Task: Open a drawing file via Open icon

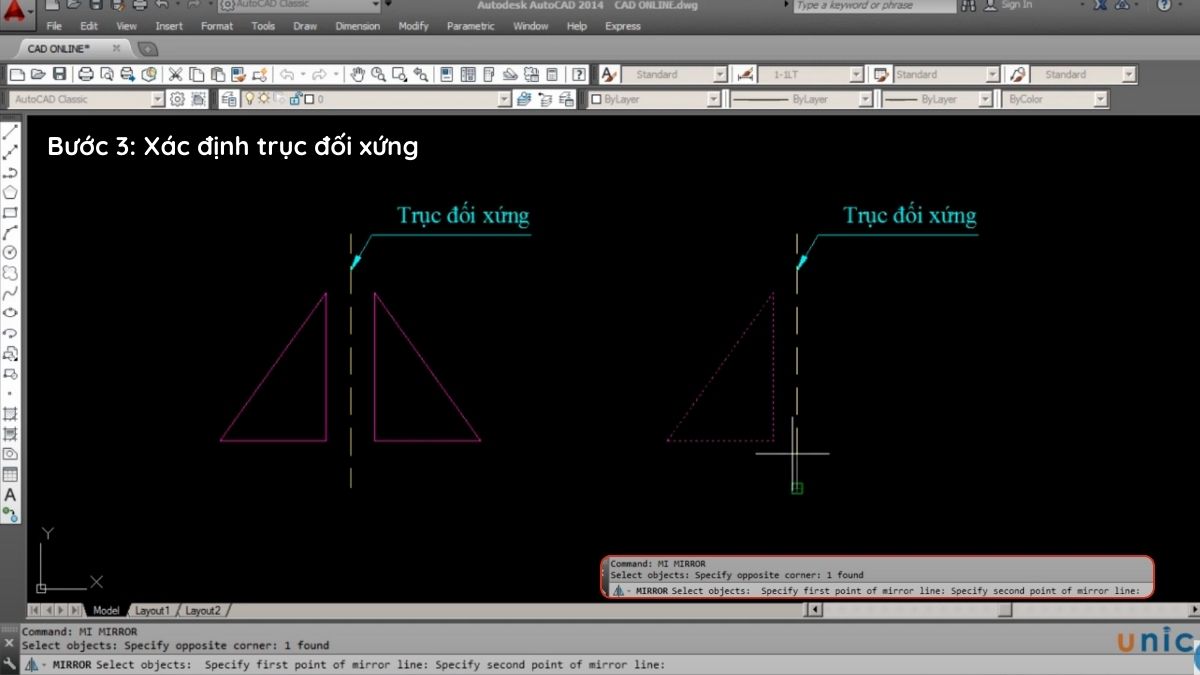Action: (x=38, y=74)
